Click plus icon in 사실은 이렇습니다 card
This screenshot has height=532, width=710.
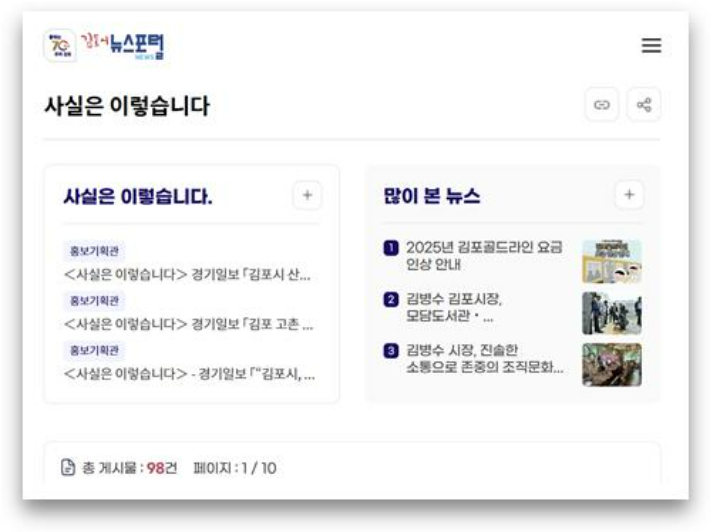[x=307, y=195]
